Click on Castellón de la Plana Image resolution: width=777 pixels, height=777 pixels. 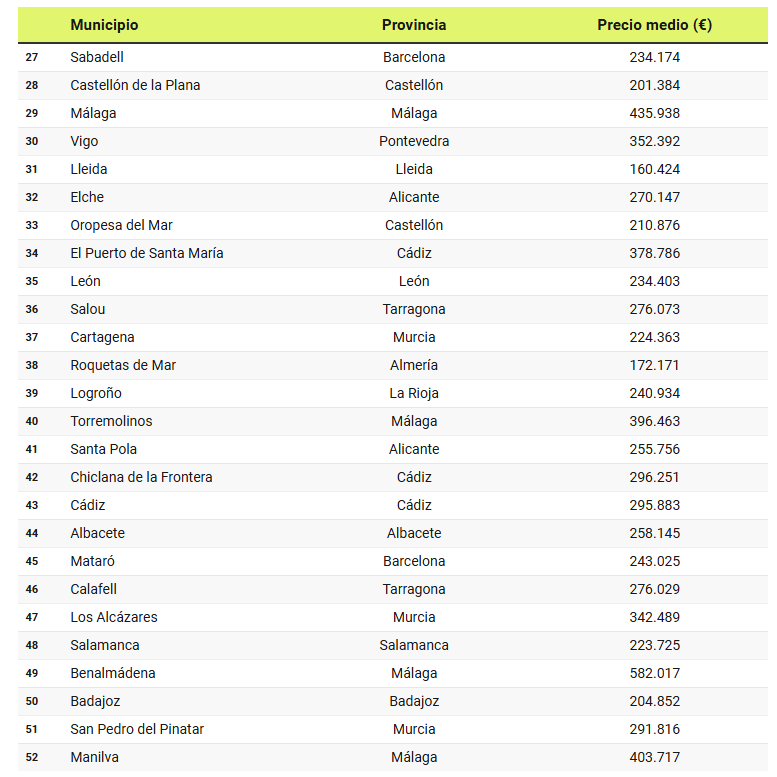click(135, 85)
